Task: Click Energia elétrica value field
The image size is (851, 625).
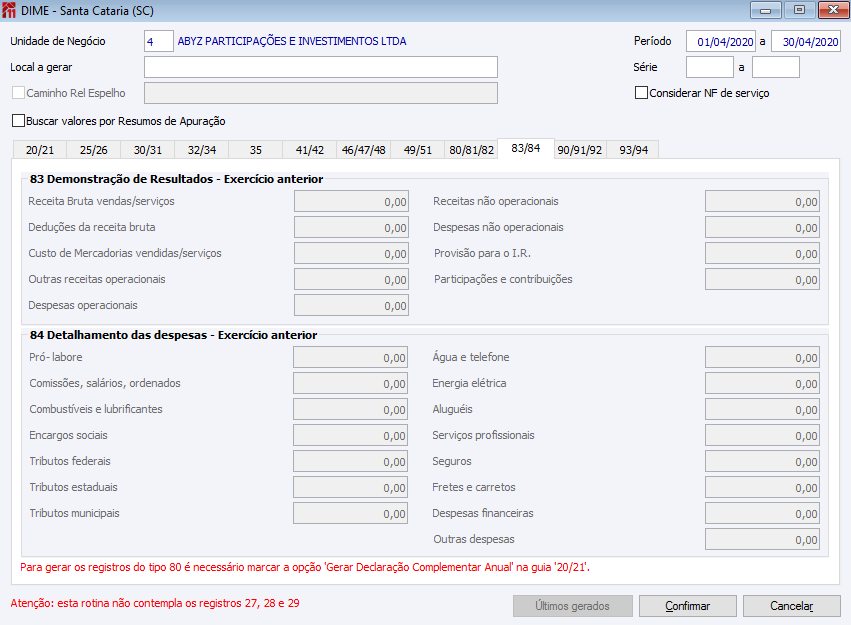Action: pos(762,384)
